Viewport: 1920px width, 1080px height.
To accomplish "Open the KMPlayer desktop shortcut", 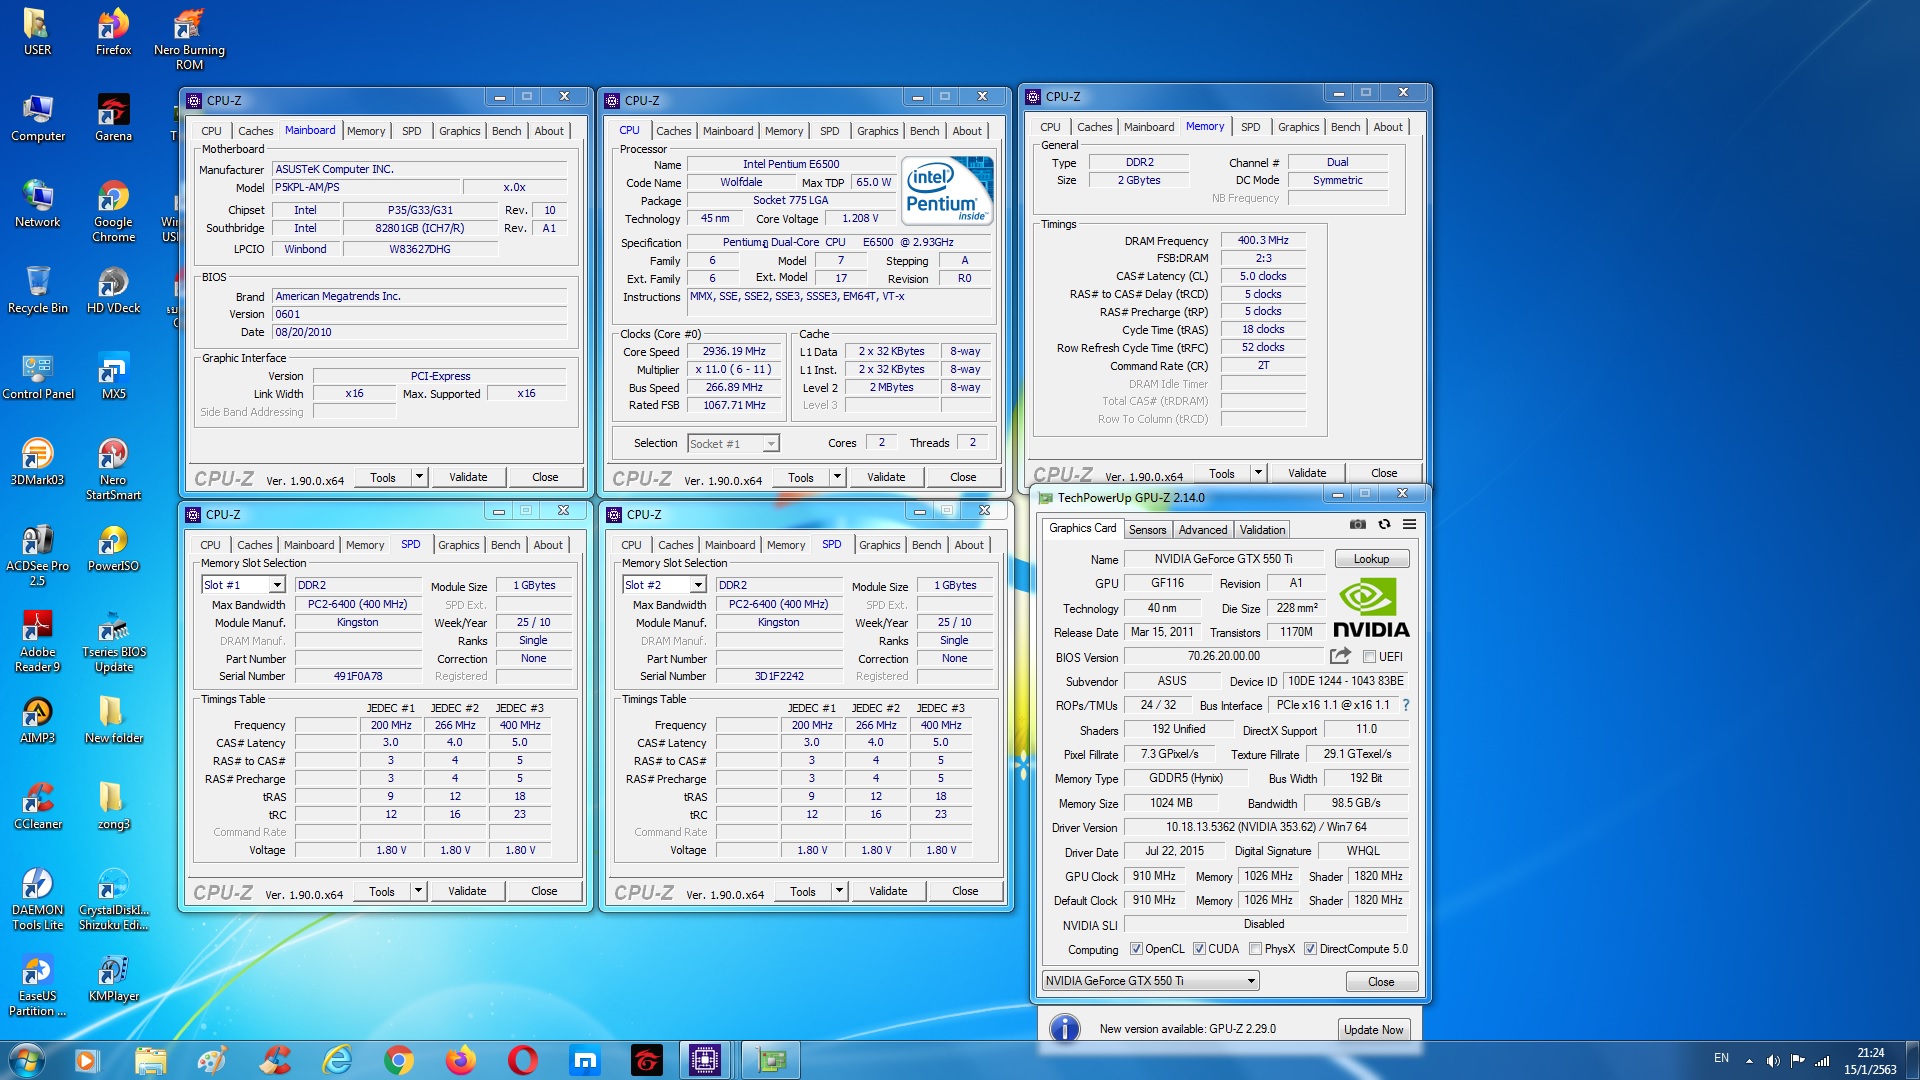I will [113, 978].
